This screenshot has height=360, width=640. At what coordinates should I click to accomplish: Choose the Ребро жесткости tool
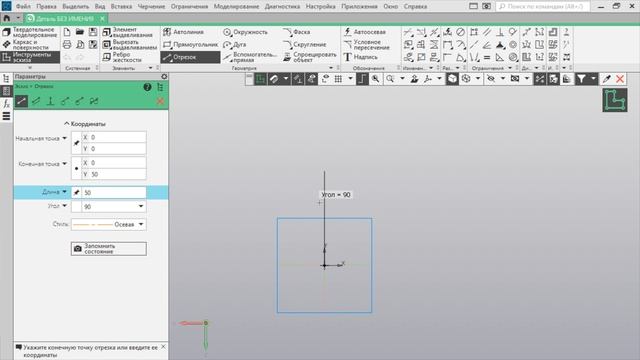pos(122,57)
